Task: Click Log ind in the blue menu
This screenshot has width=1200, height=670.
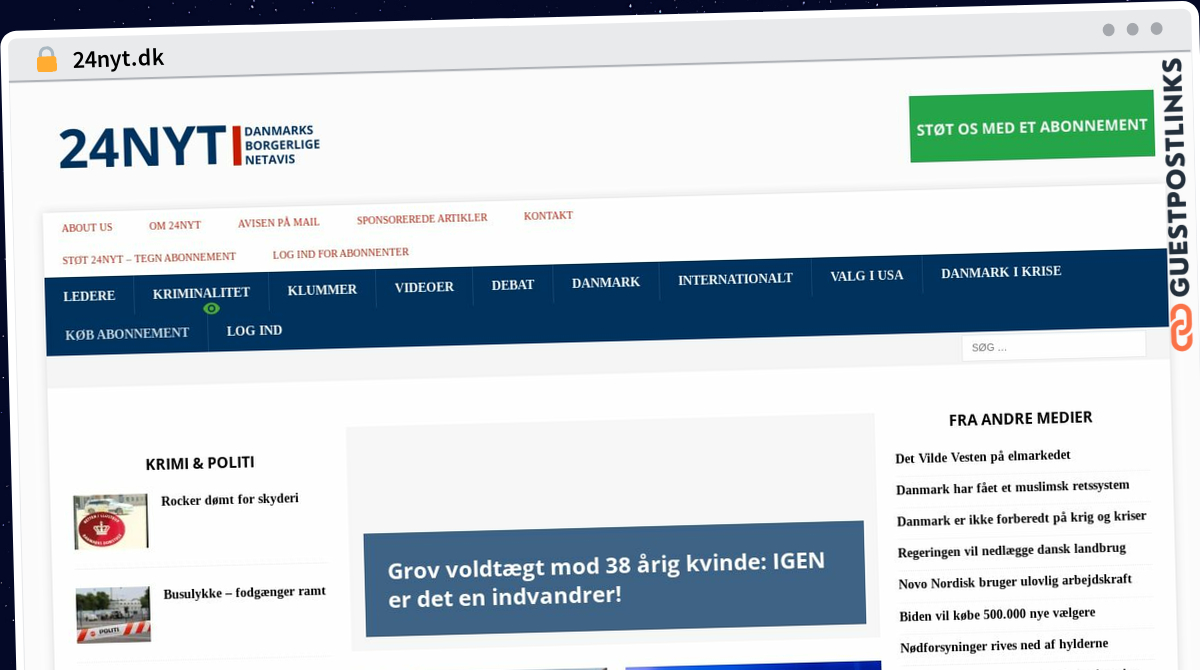Action: [254, 331]
